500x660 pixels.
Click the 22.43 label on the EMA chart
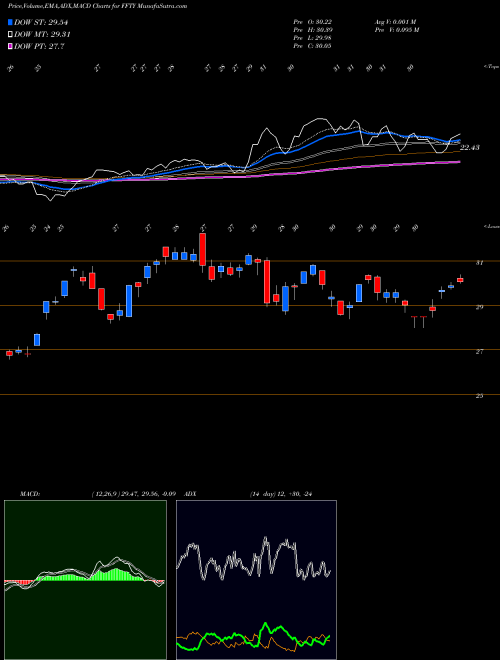point(470,147)
